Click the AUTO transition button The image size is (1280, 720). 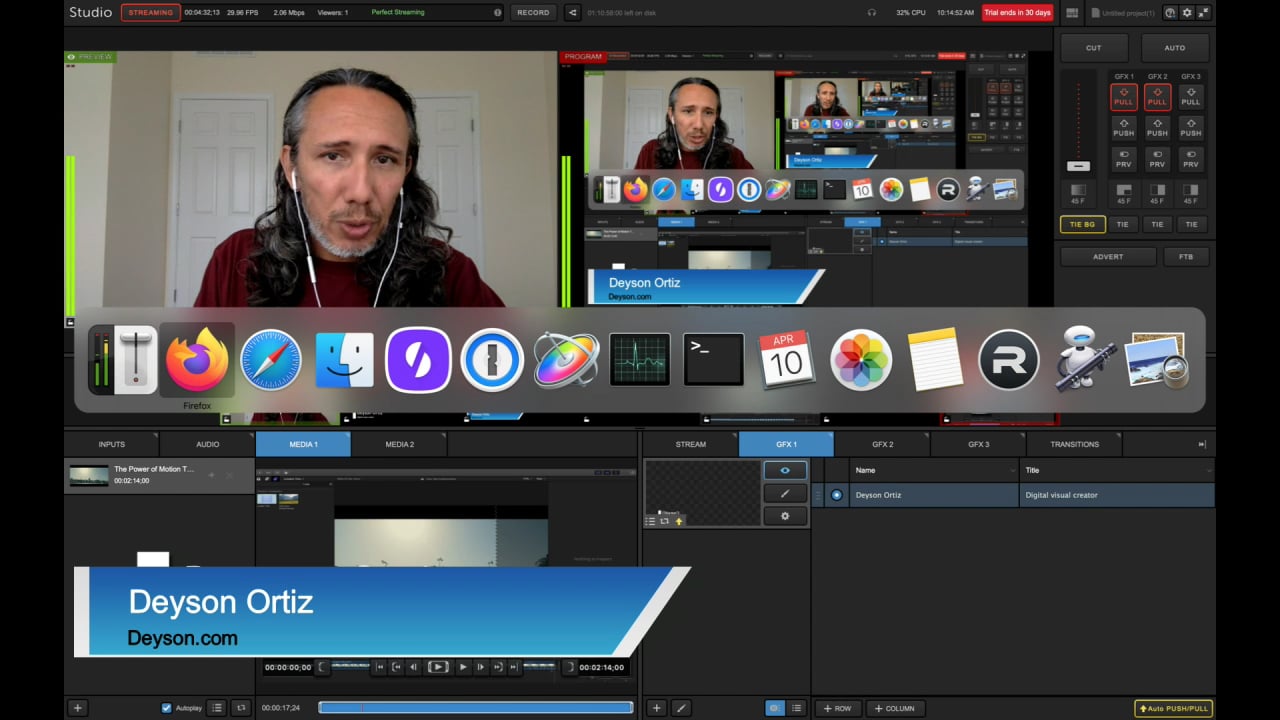click(1175, 48)
